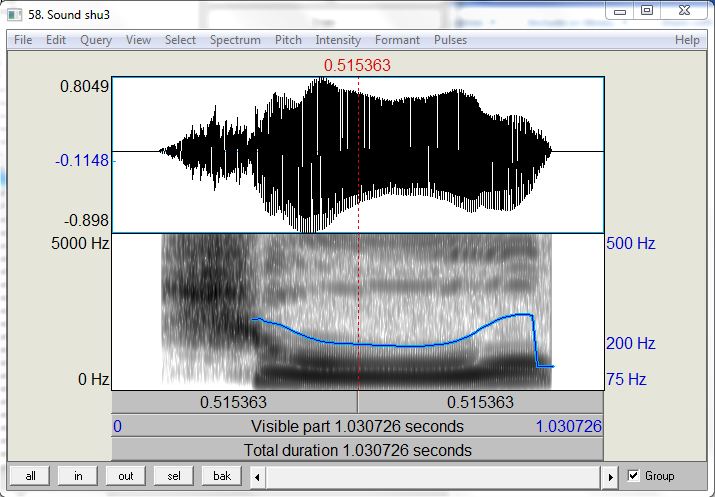Click the blue pitch contour in spectrogram
Viewport: 715px width, 497px height.
392,345
